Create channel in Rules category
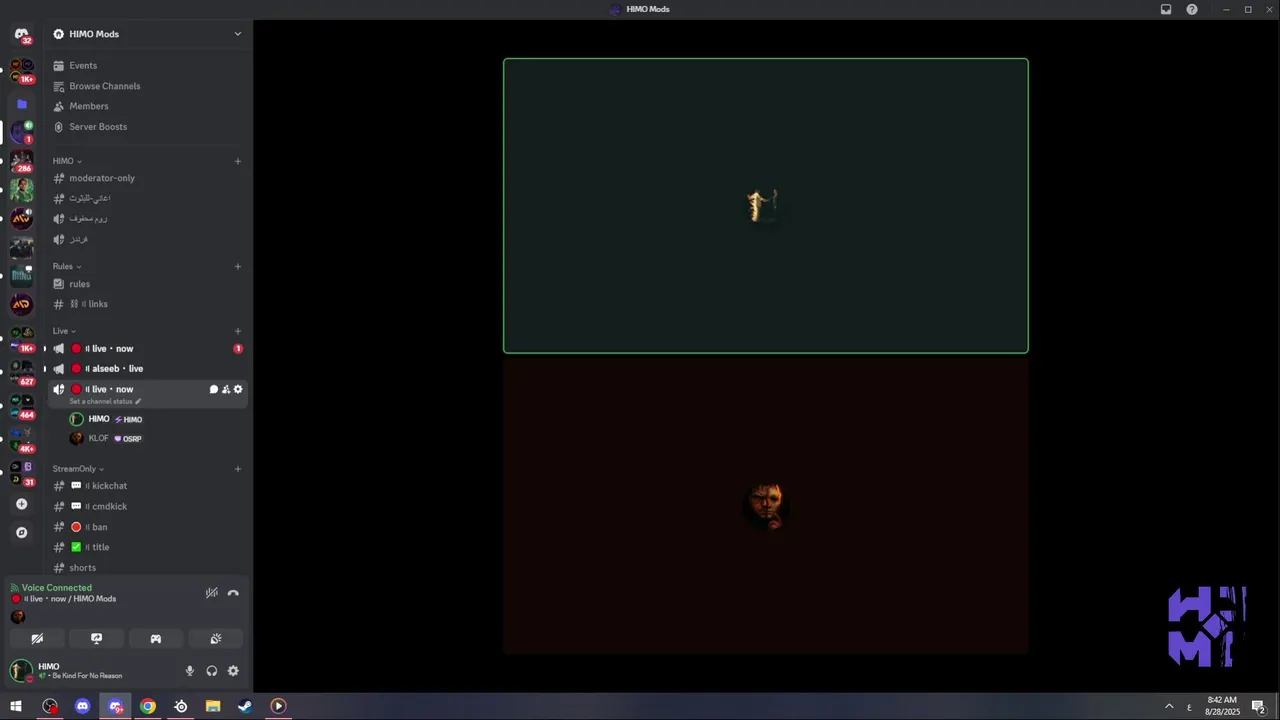This screenshot has width=1280, height=720. [238, 266]
